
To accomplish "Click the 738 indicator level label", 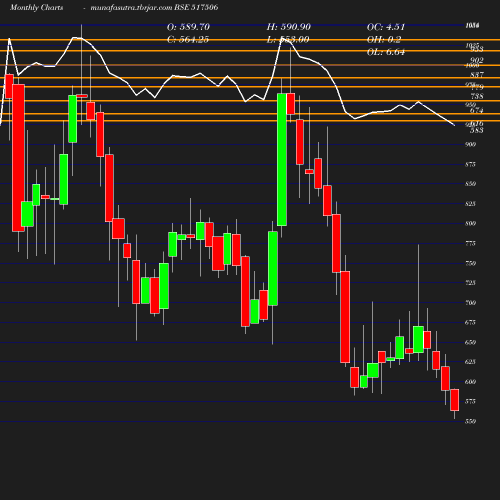I will [477, 96].
